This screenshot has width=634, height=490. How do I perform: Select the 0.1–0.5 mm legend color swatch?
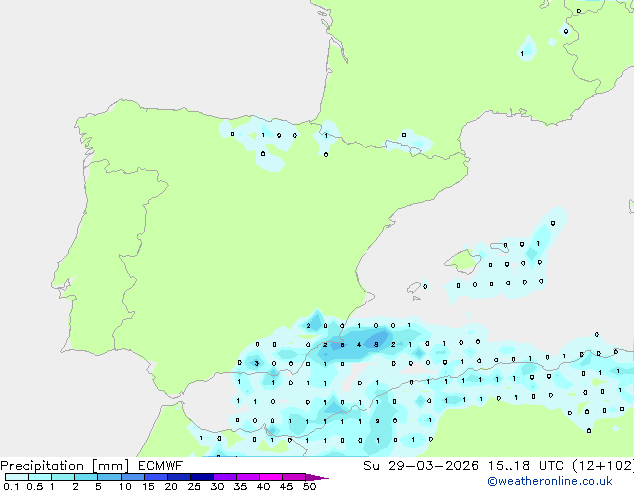17,477
